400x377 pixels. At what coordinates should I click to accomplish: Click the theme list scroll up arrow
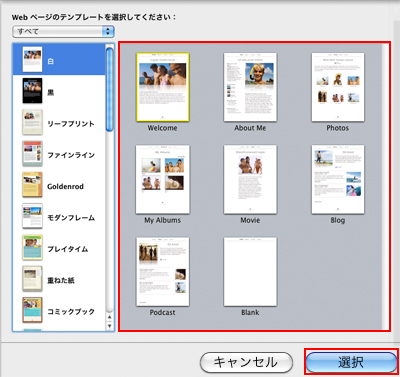pyautogui.click(x=110, y=317)
